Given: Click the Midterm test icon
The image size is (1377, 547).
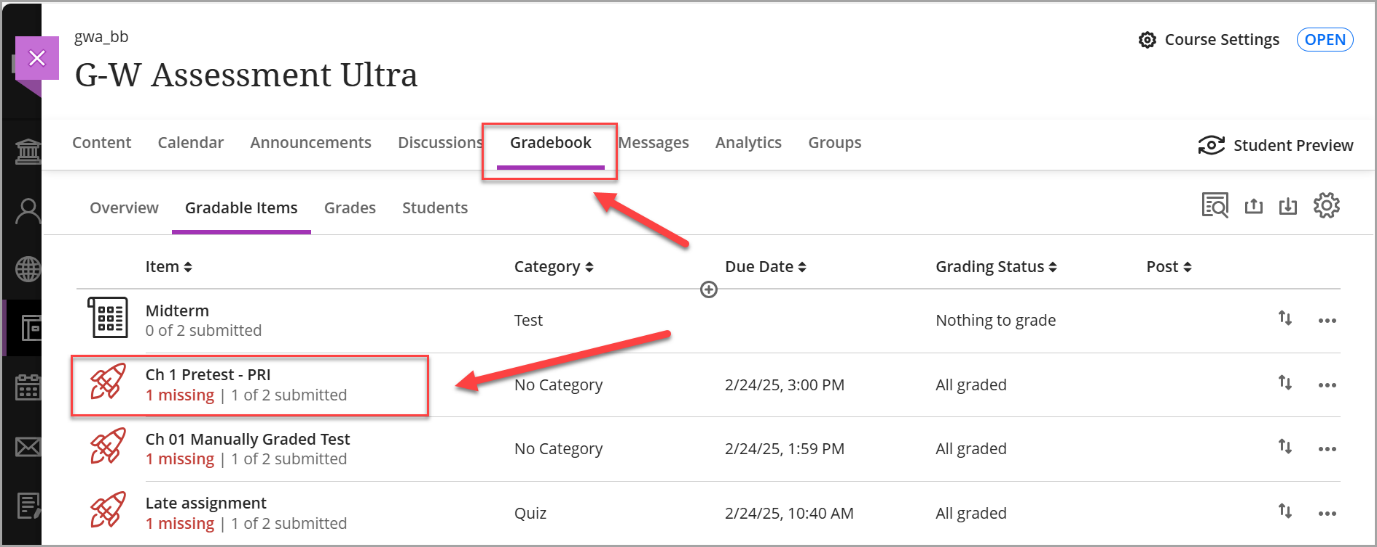Looking at the screenshot, I should click(107, 318).
